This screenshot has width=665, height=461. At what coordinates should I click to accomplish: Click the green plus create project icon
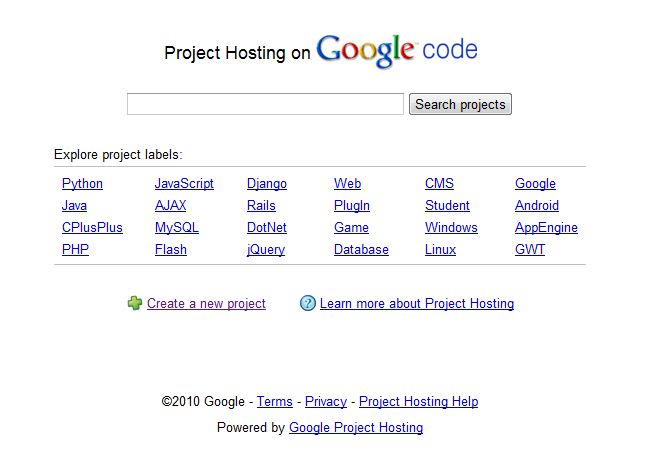coord(135,303)
